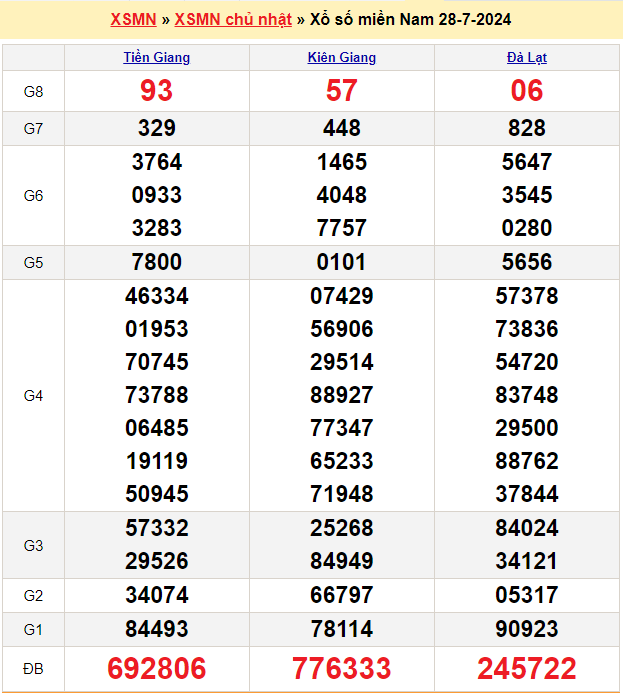623x693 pixels.
Task: Select the G4 result 88927
Action: (342, 395)
